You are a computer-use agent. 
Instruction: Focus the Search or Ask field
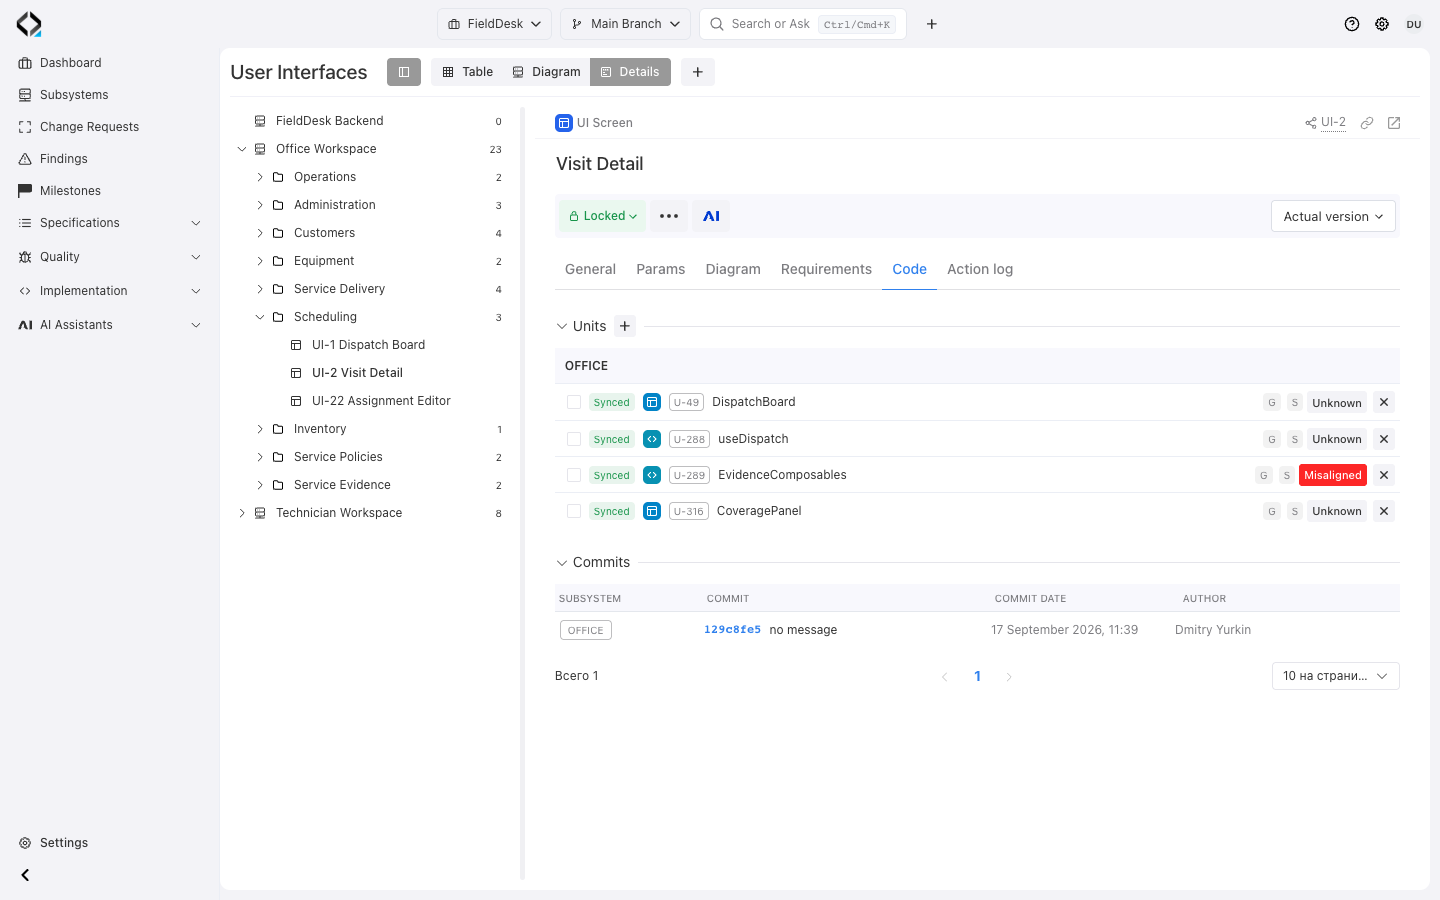tap(803, 24)
